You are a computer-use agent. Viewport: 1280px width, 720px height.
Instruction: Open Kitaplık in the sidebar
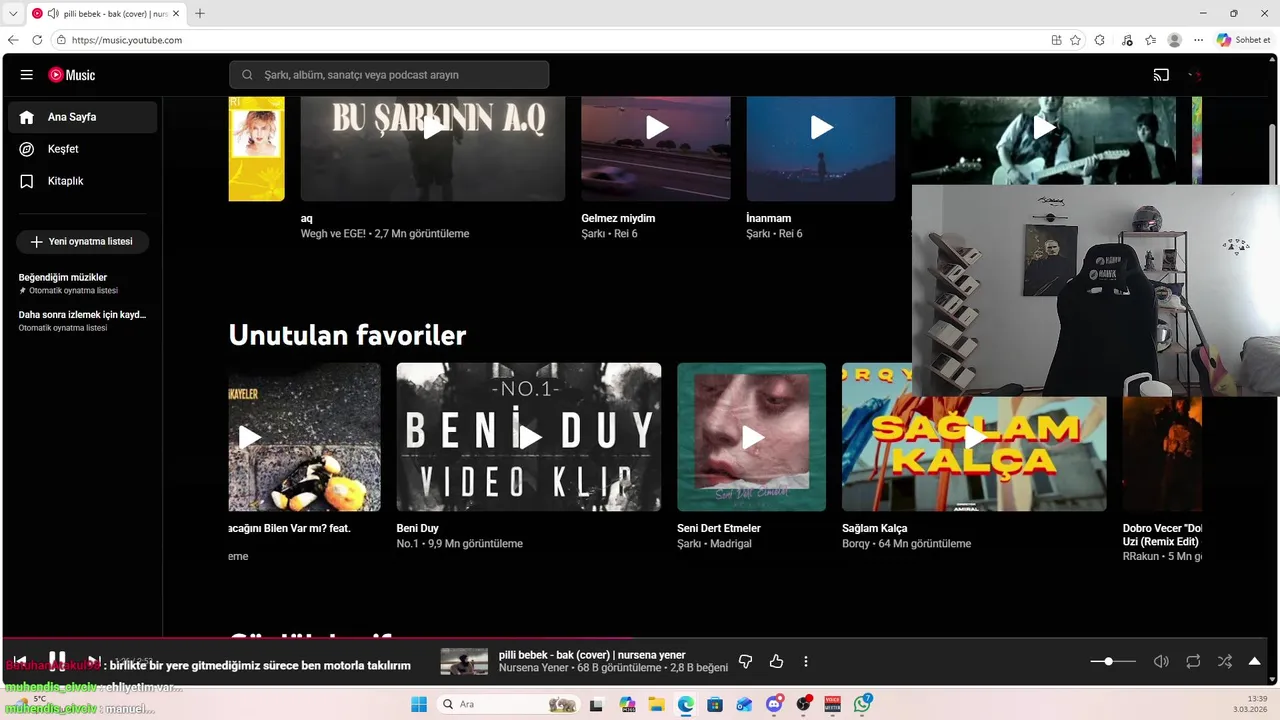(x=83, y=181)
